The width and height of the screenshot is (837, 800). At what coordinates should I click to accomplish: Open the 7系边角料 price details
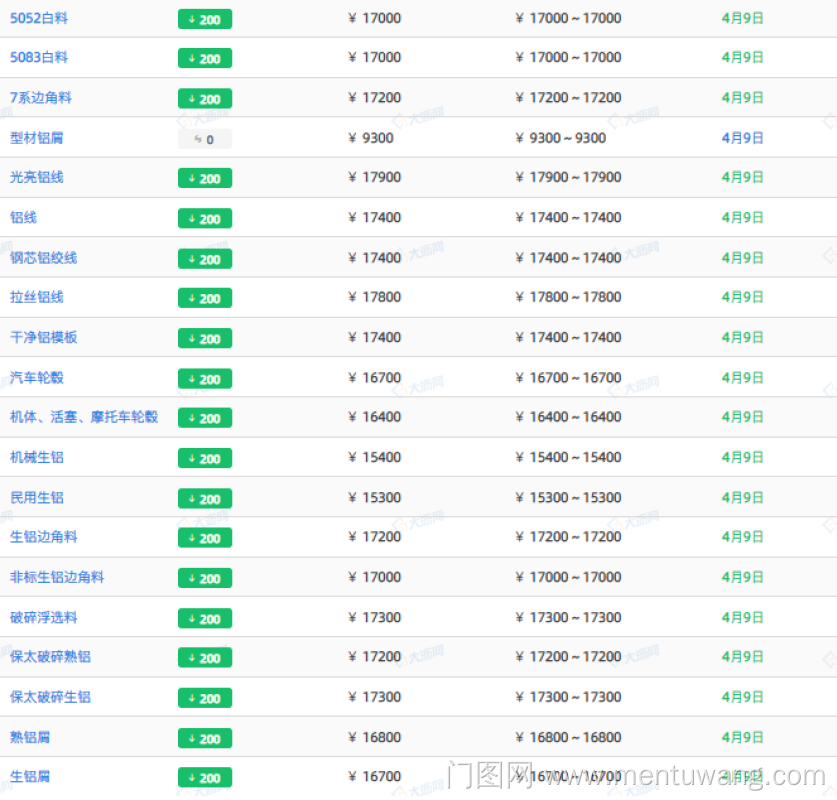(x=41, y=98)
